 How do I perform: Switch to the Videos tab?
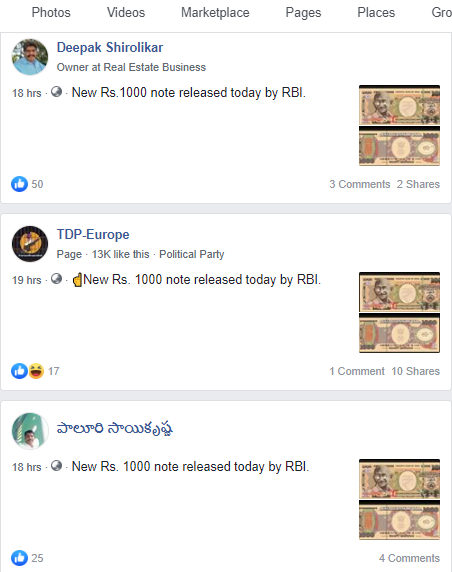126,13
